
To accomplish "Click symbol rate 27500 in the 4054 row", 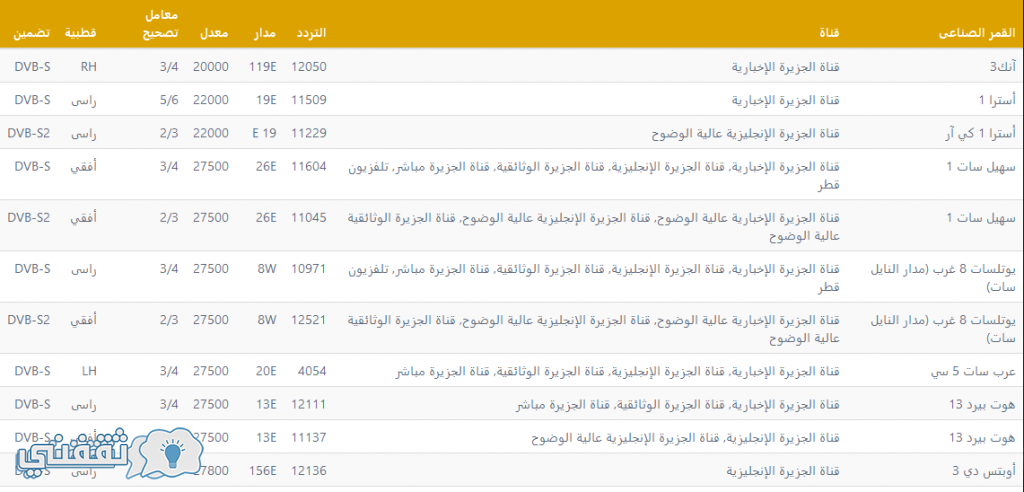I will click(x=211, y=371).
